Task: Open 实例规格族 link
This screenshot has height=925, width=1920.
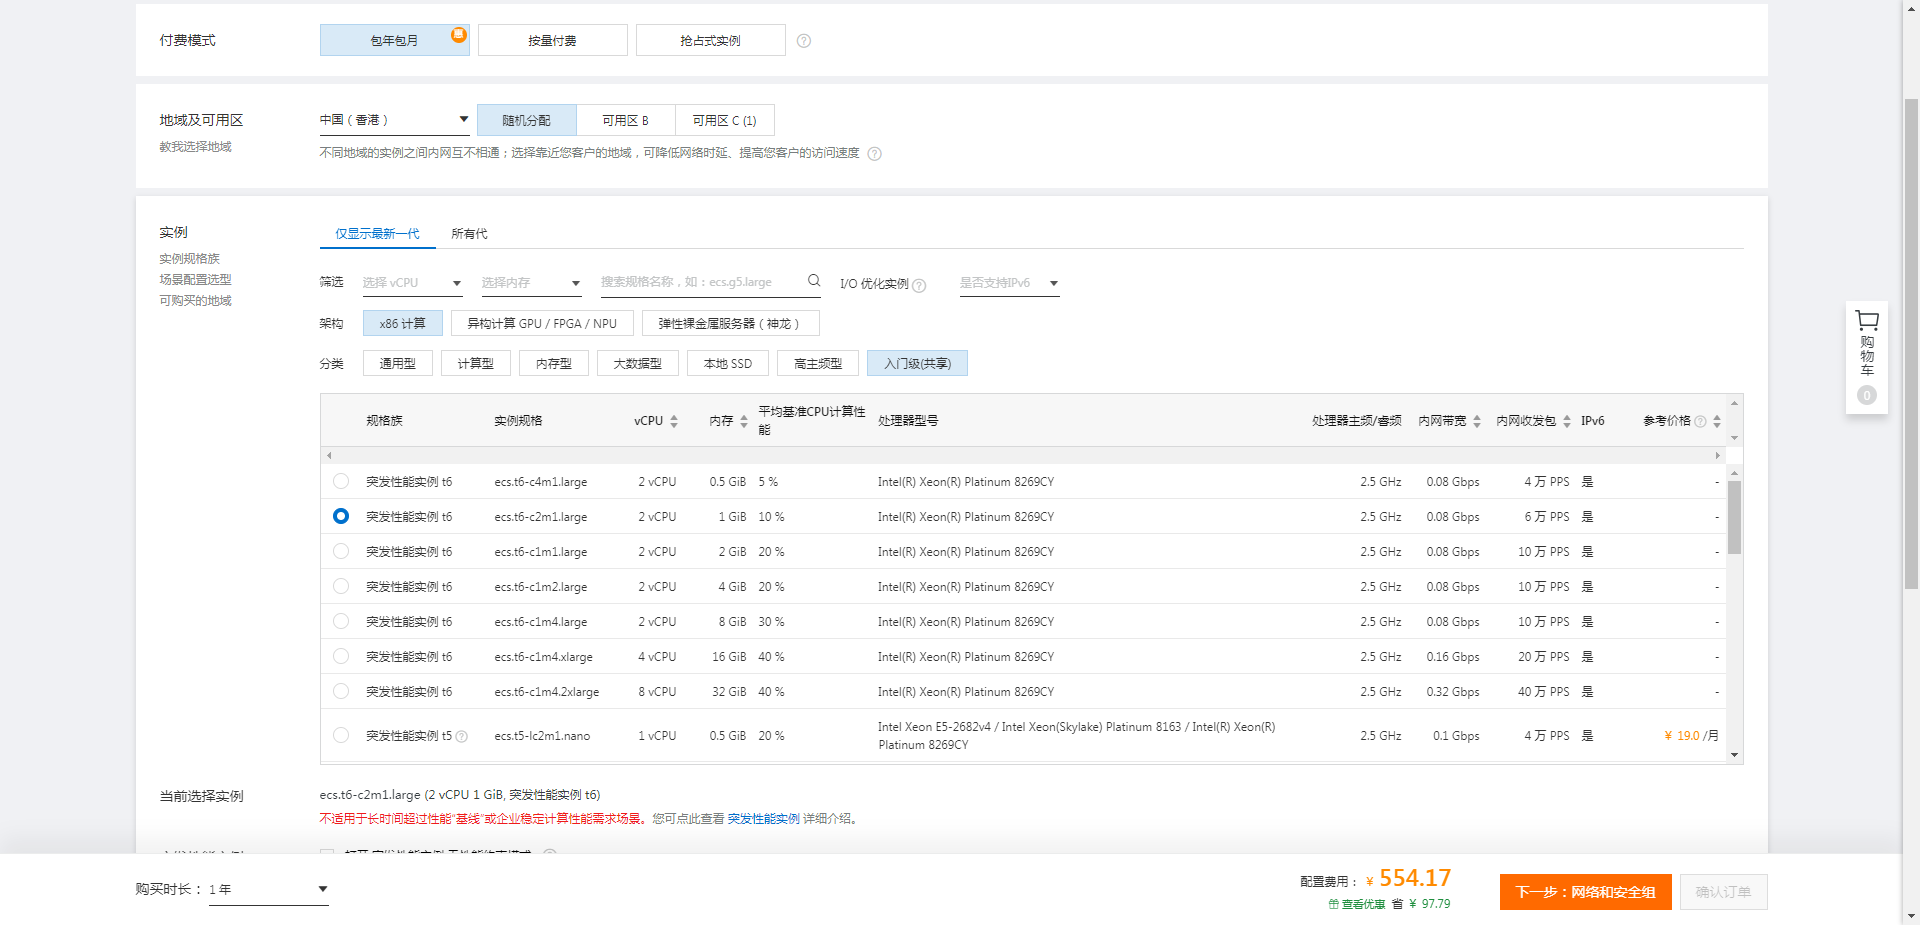Action: point(189,259)
